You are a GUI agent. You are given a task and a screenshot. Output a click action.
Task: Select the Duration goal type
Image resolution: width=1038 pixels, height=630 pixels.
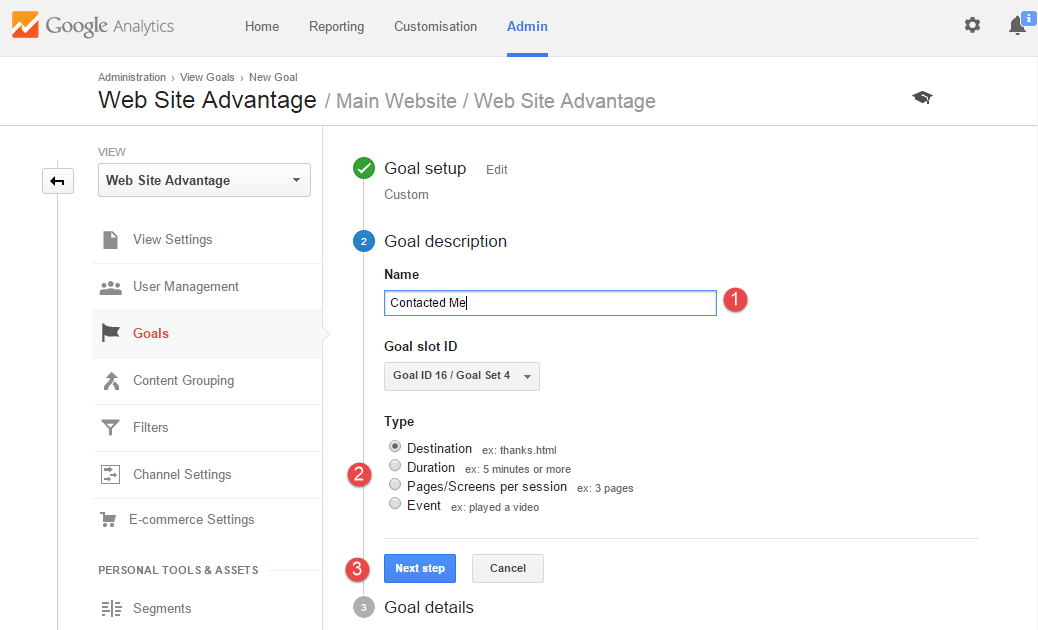pyautogui.click(x=395, y=465)
